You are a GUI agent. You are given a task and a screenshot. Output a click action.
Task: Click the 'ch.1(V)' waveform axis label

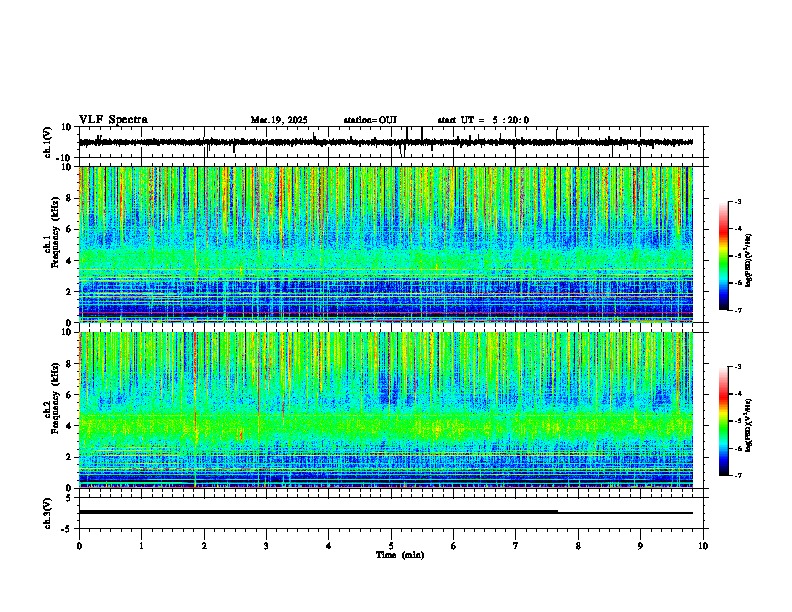coord(48,142)
